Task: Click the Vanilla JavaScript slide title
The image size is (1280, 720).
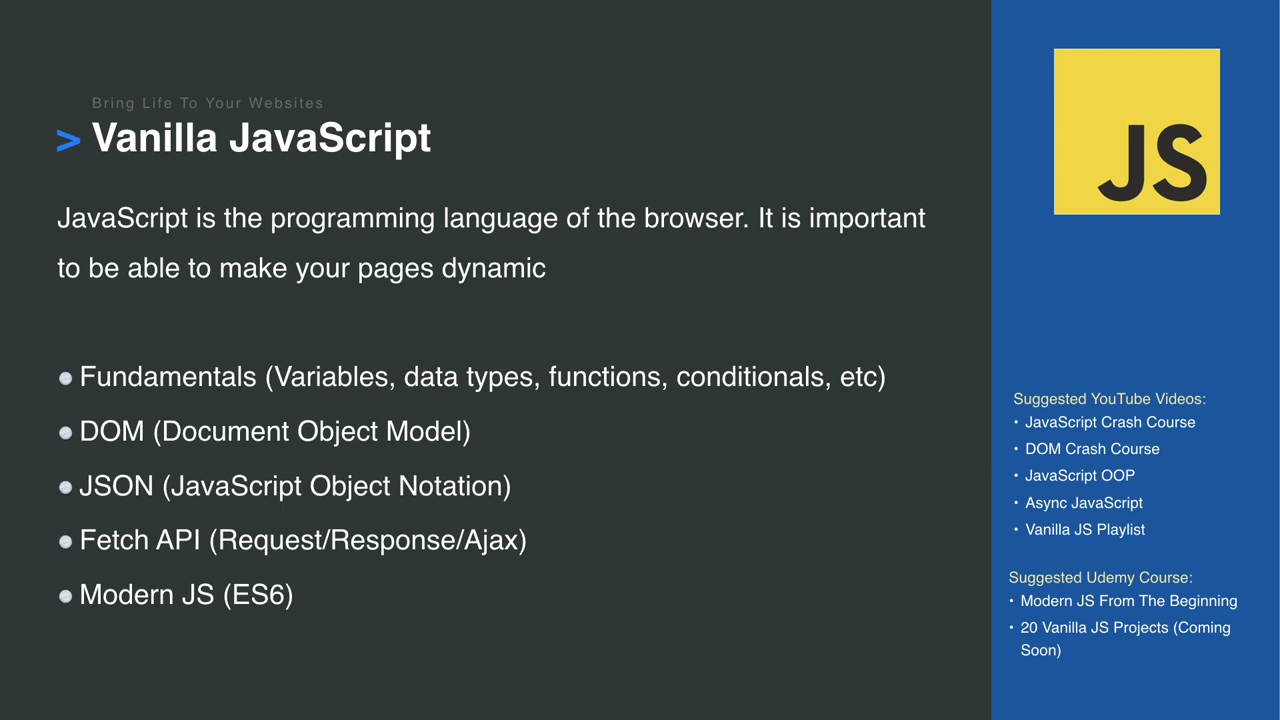Action: click(x=261, y=139)
